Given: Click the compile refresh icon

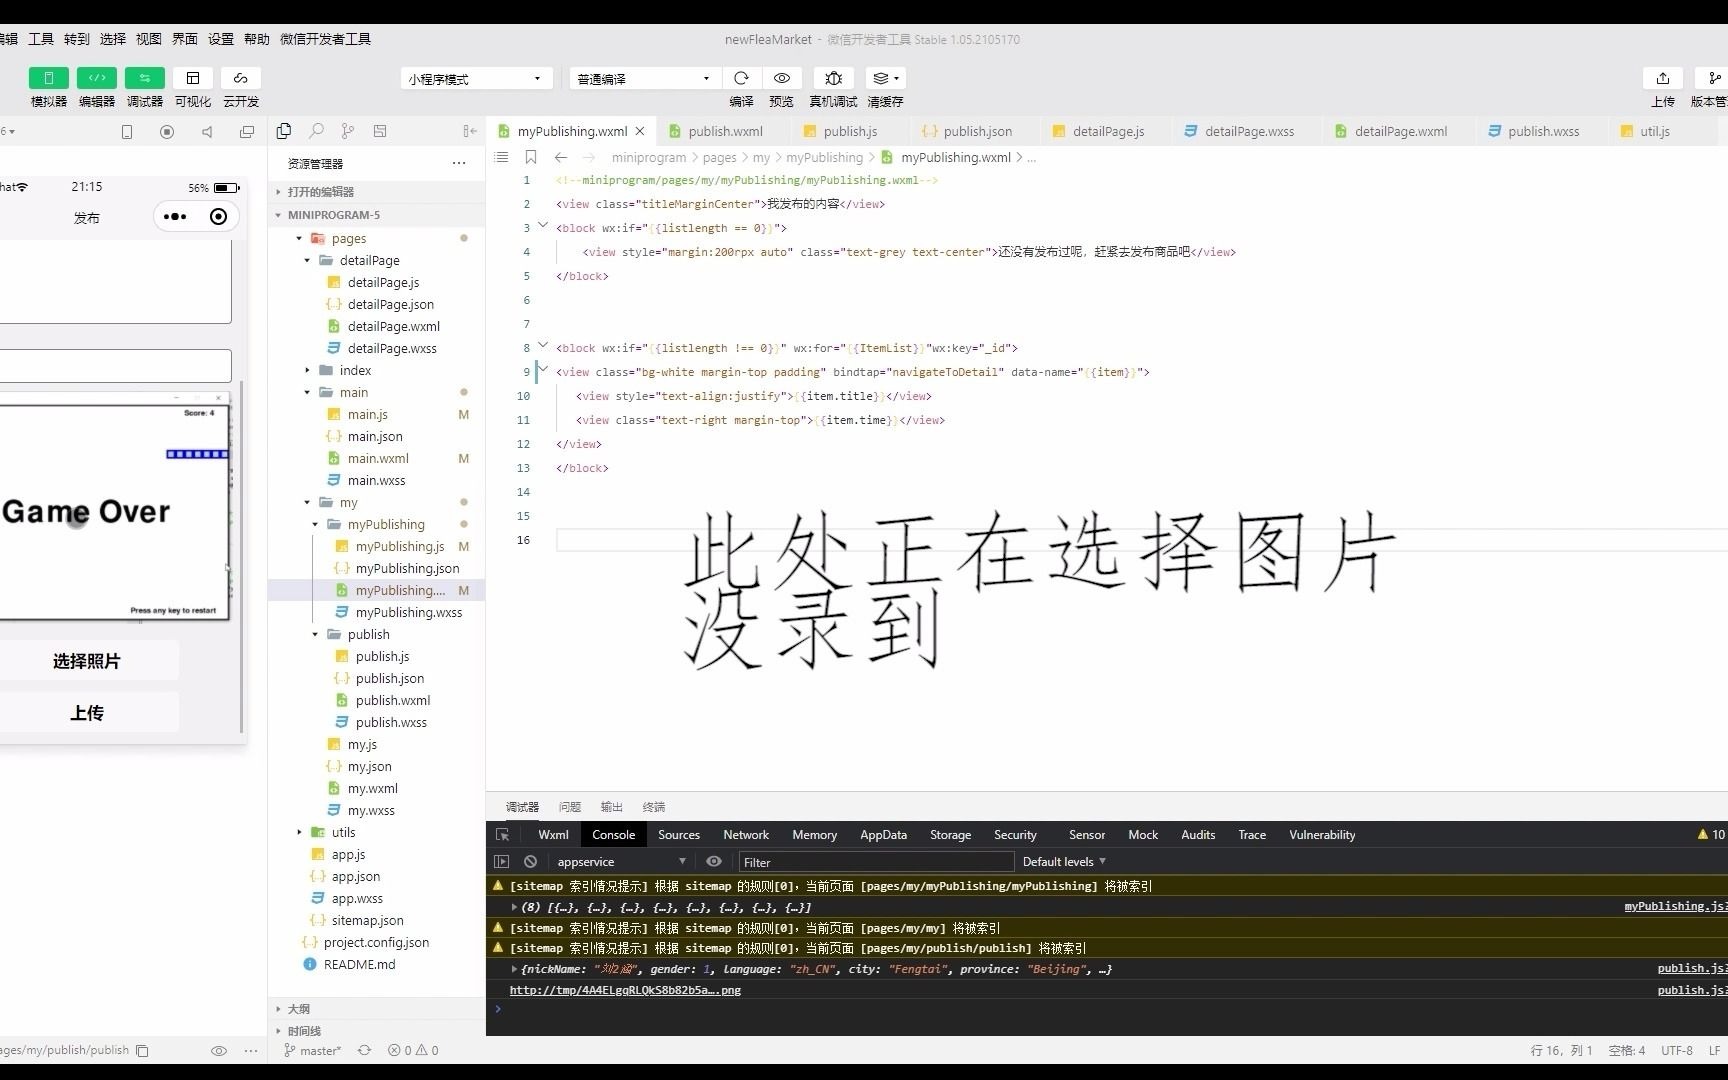Looking at the screenshot, I should (x=741, y=78).
